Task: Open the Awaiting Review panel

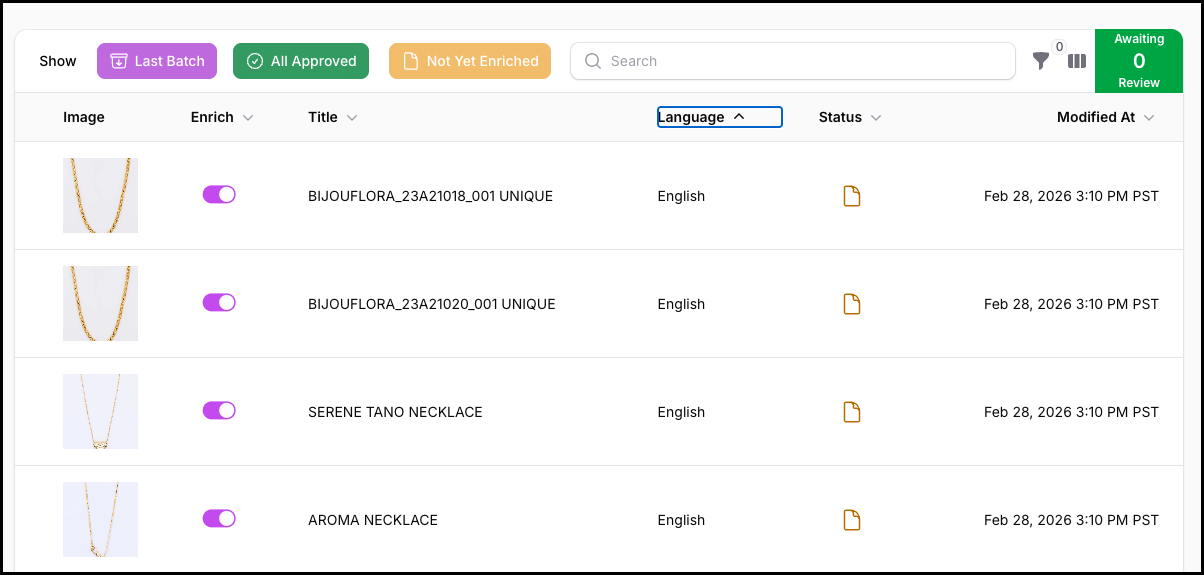Action: click(x=1139, y=61)
